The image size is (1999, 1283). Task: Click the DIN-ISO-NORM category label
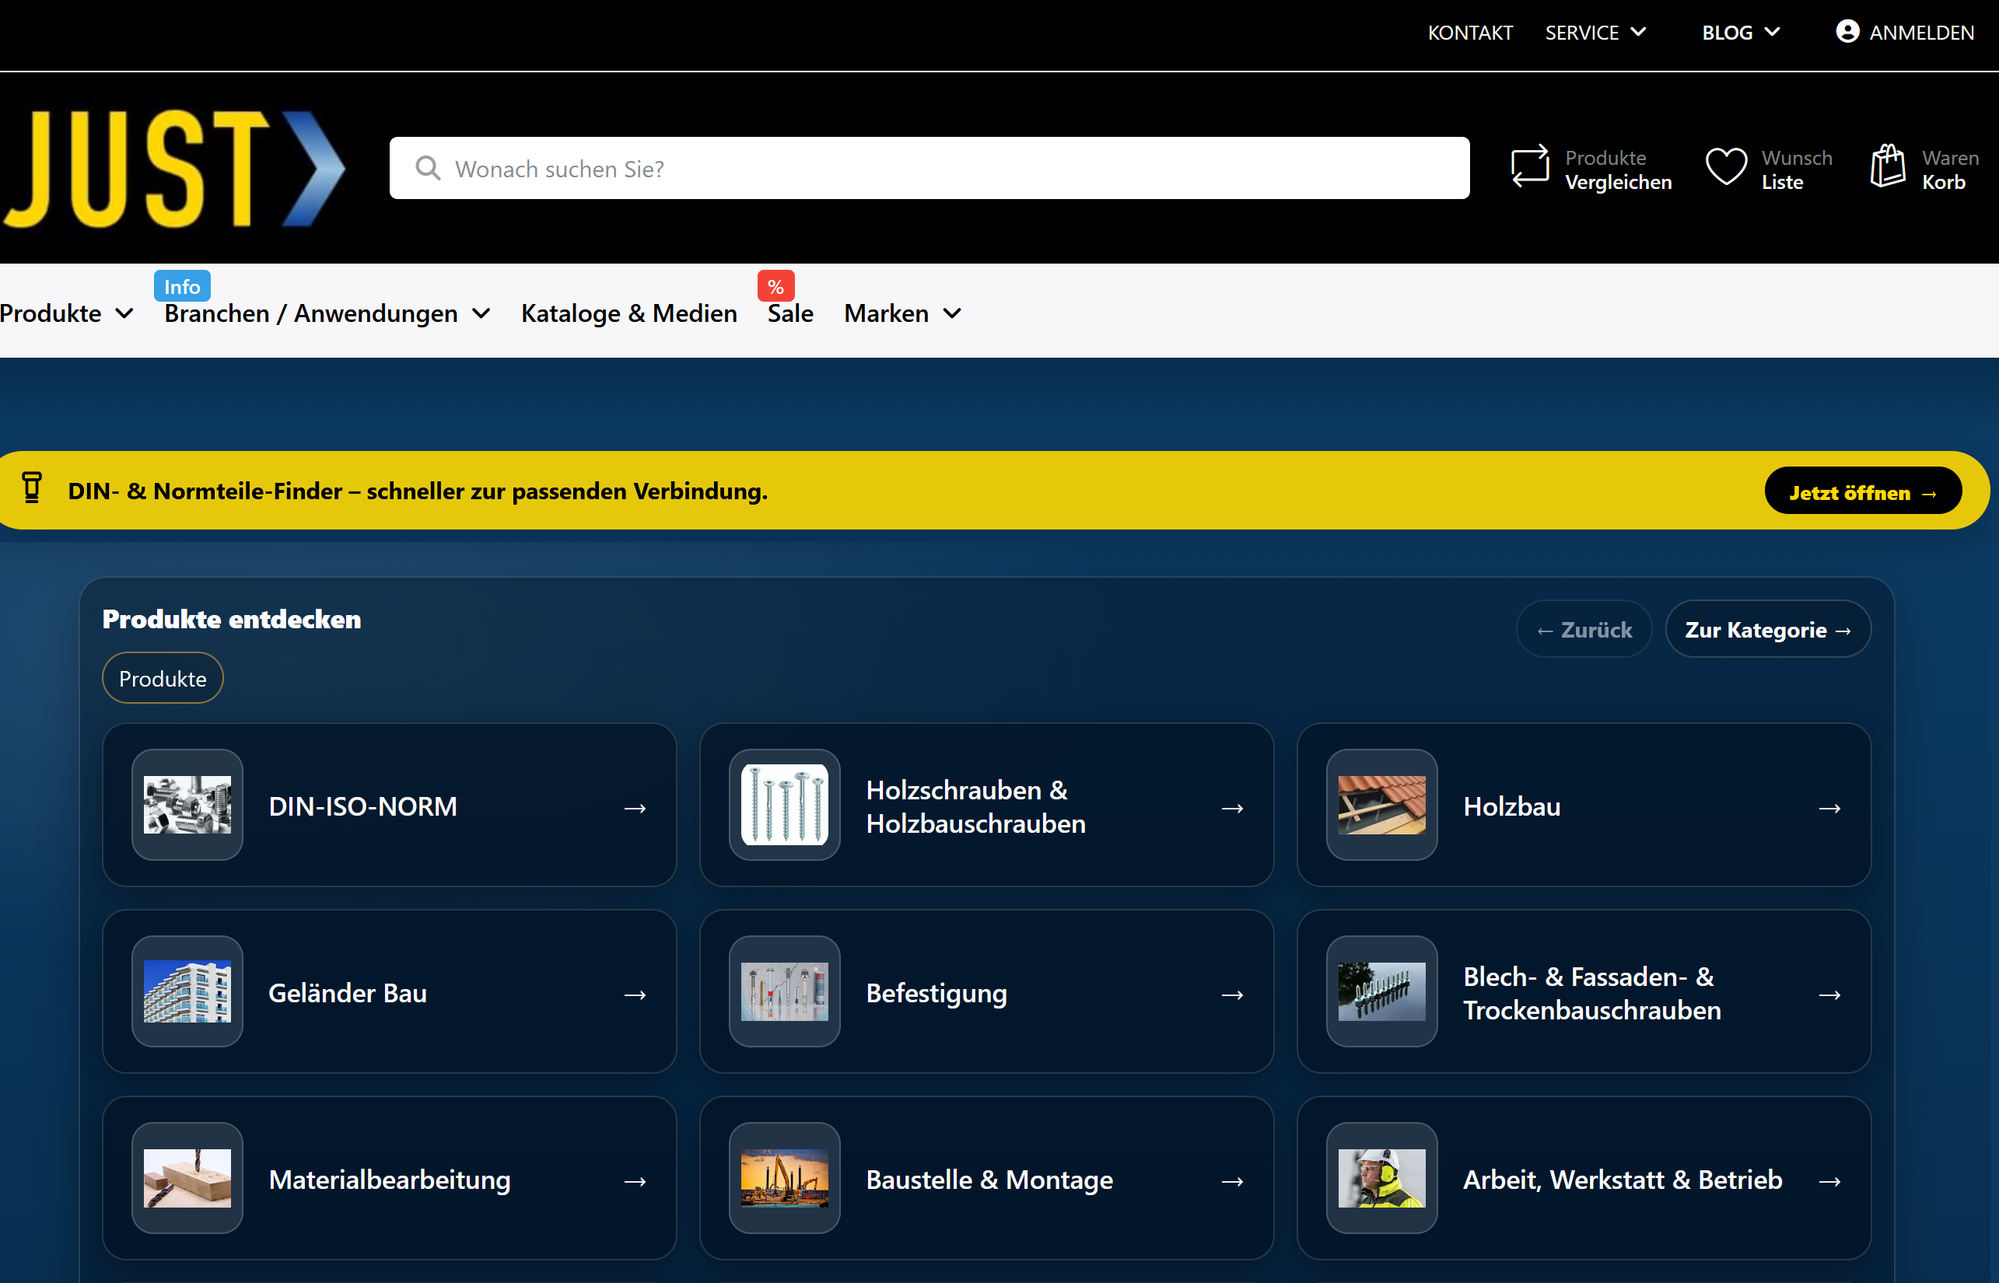[x=363, y=806]
